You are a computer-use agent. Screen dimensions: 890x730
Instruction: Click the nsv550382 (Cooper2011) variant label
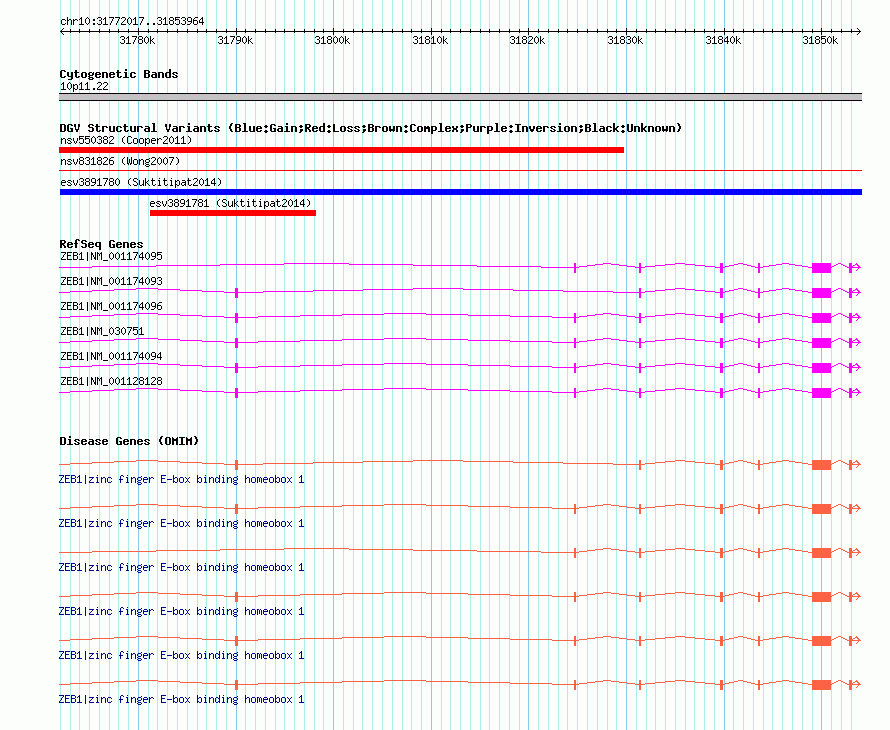coord(126,140)
